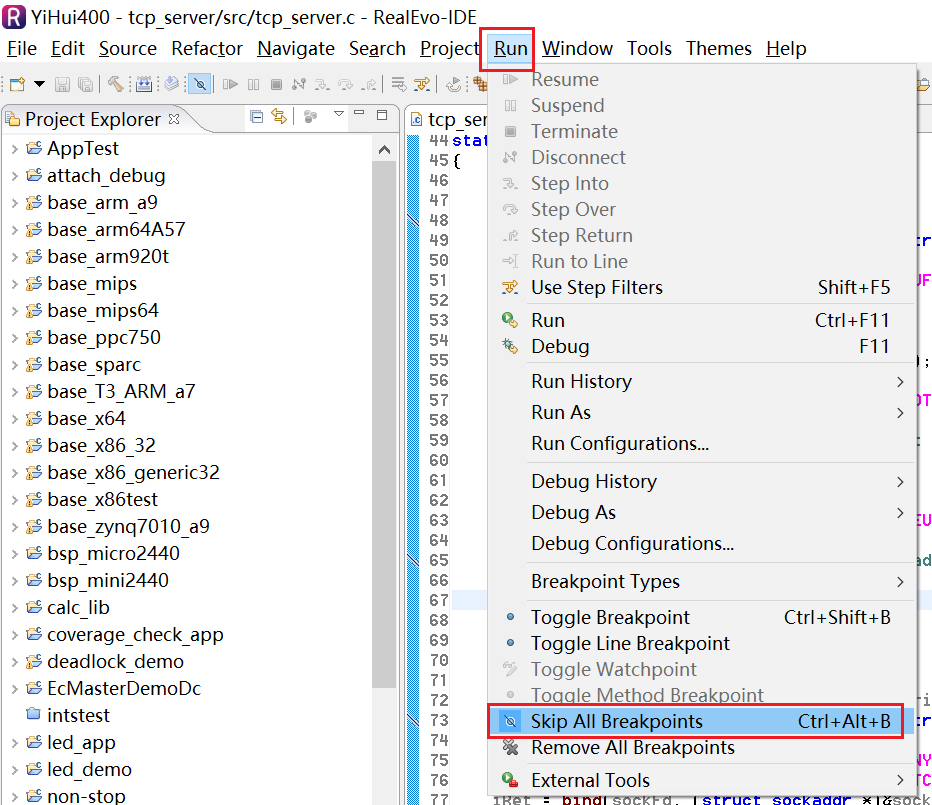Expand the Run History submenu
This screenshot has height=805, width=932.
pyautogui.click(x=701, y=382)
